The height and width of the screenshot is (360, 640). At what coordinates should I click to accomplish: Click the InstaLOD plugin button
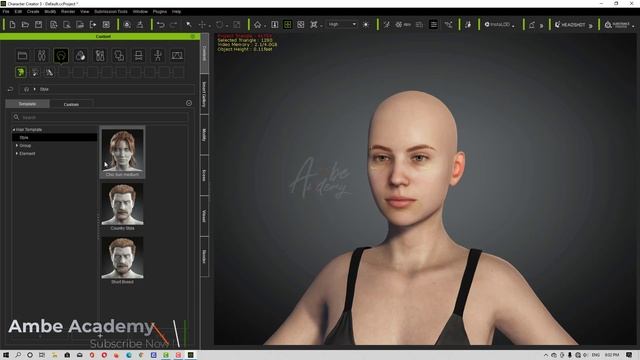(x=497, y=25)
